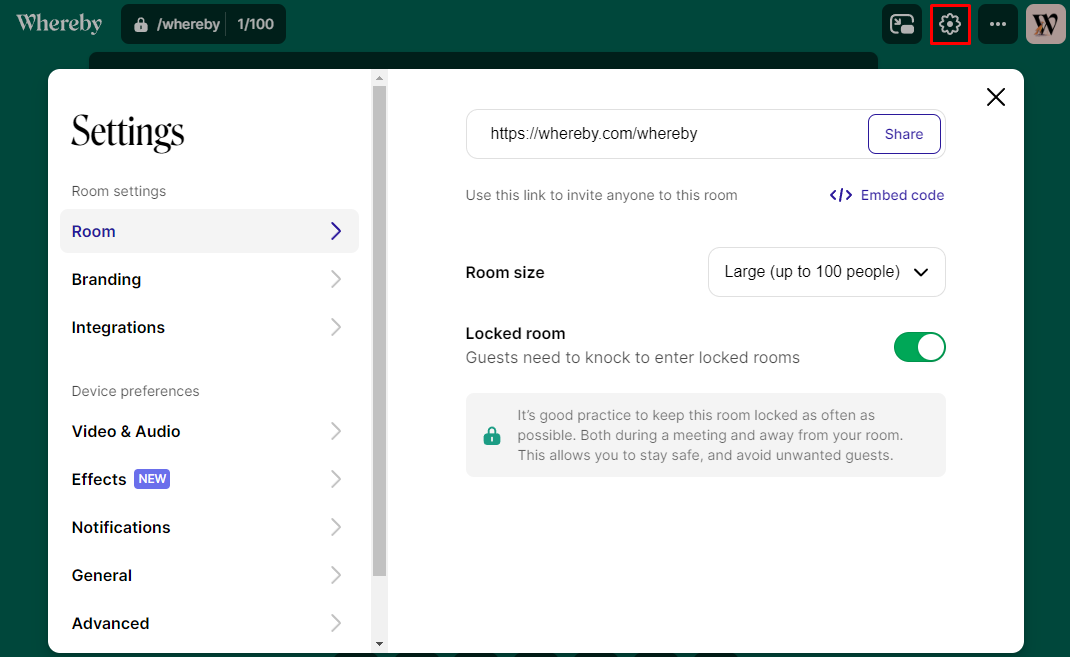Screen dimensions: 1070x657
Task: Close the Settings dialog with the X
Action: click(995, 97)
